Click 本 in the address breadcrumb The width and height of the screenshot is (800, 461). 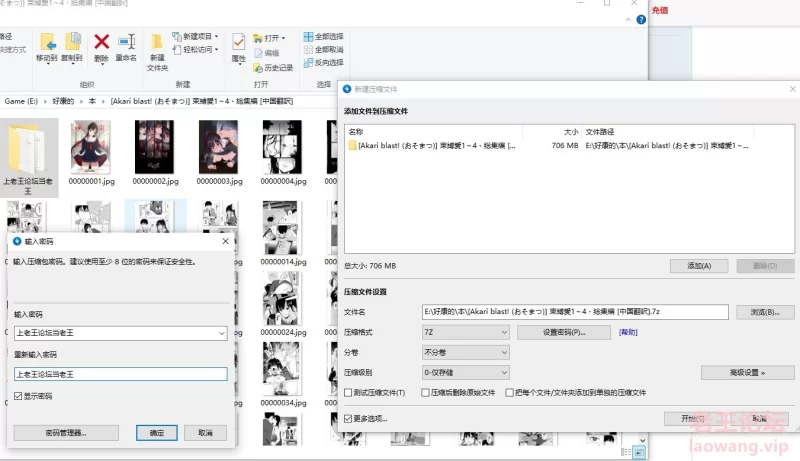click(x=92, y=101)
